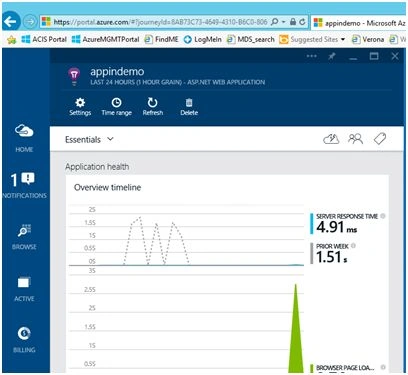408x375 pixels.
Task: Open BILLING in the left sidebar
Action: [24, 339]
